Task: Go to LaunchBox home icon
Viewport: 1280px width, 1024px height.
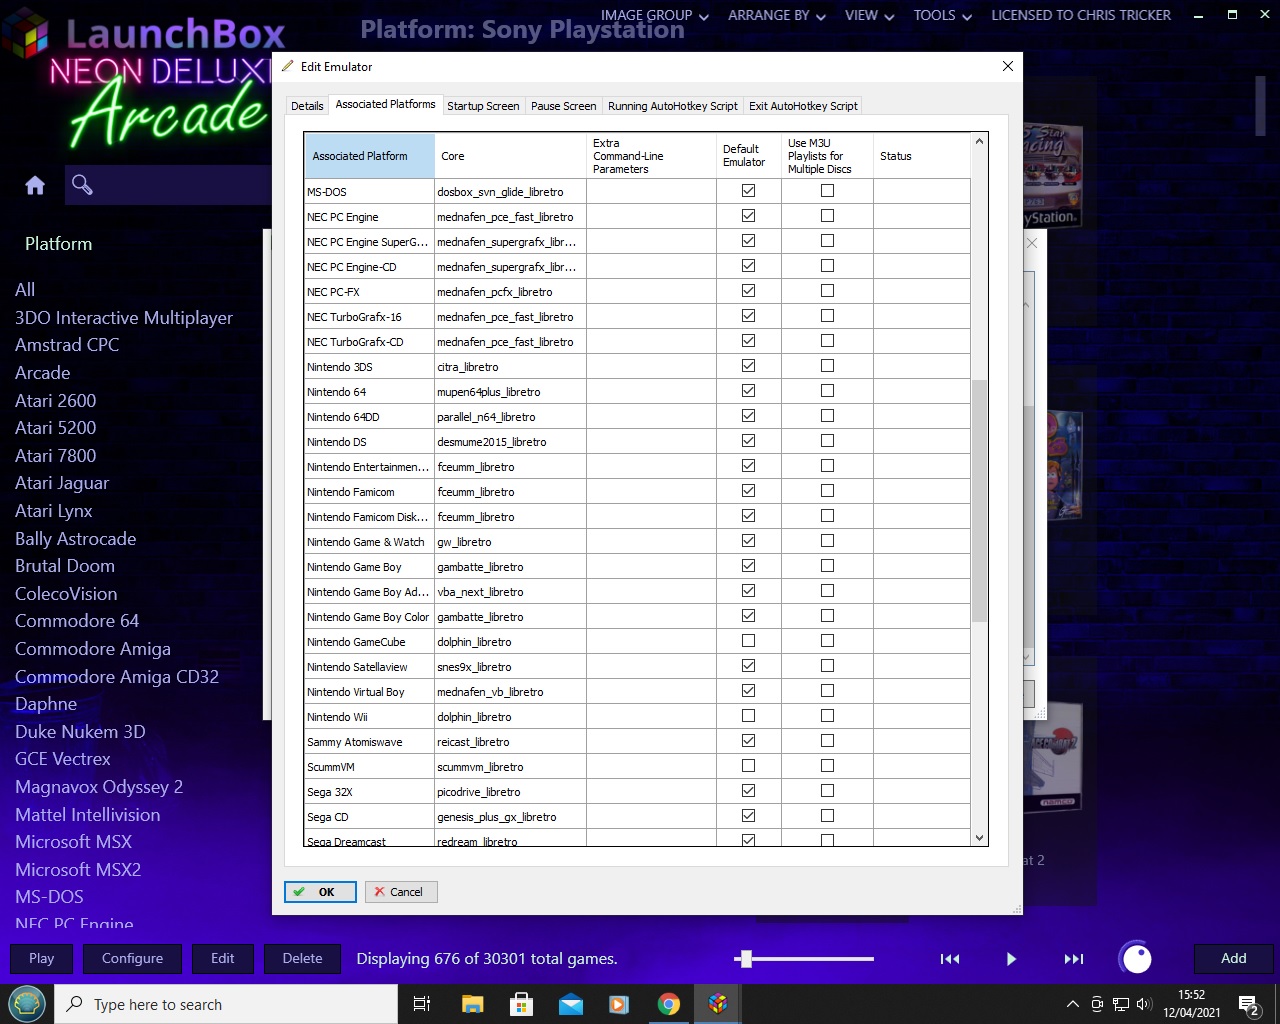Action: (x=35, y=185)
